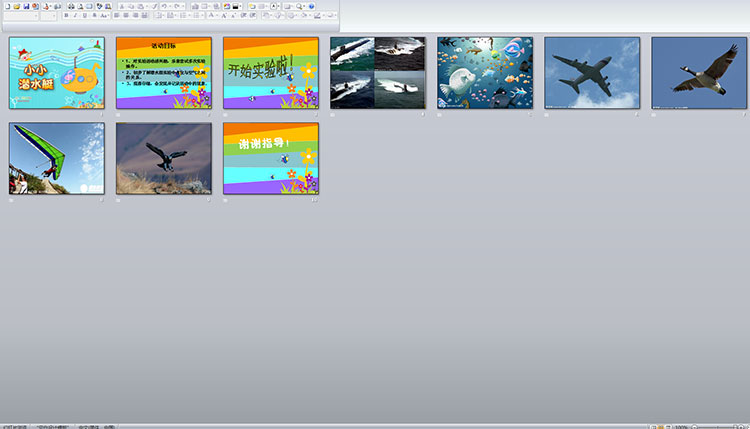Screen dimensions: 750x429
Task: Center the text alignment
Action: click(x=126, y=15)
